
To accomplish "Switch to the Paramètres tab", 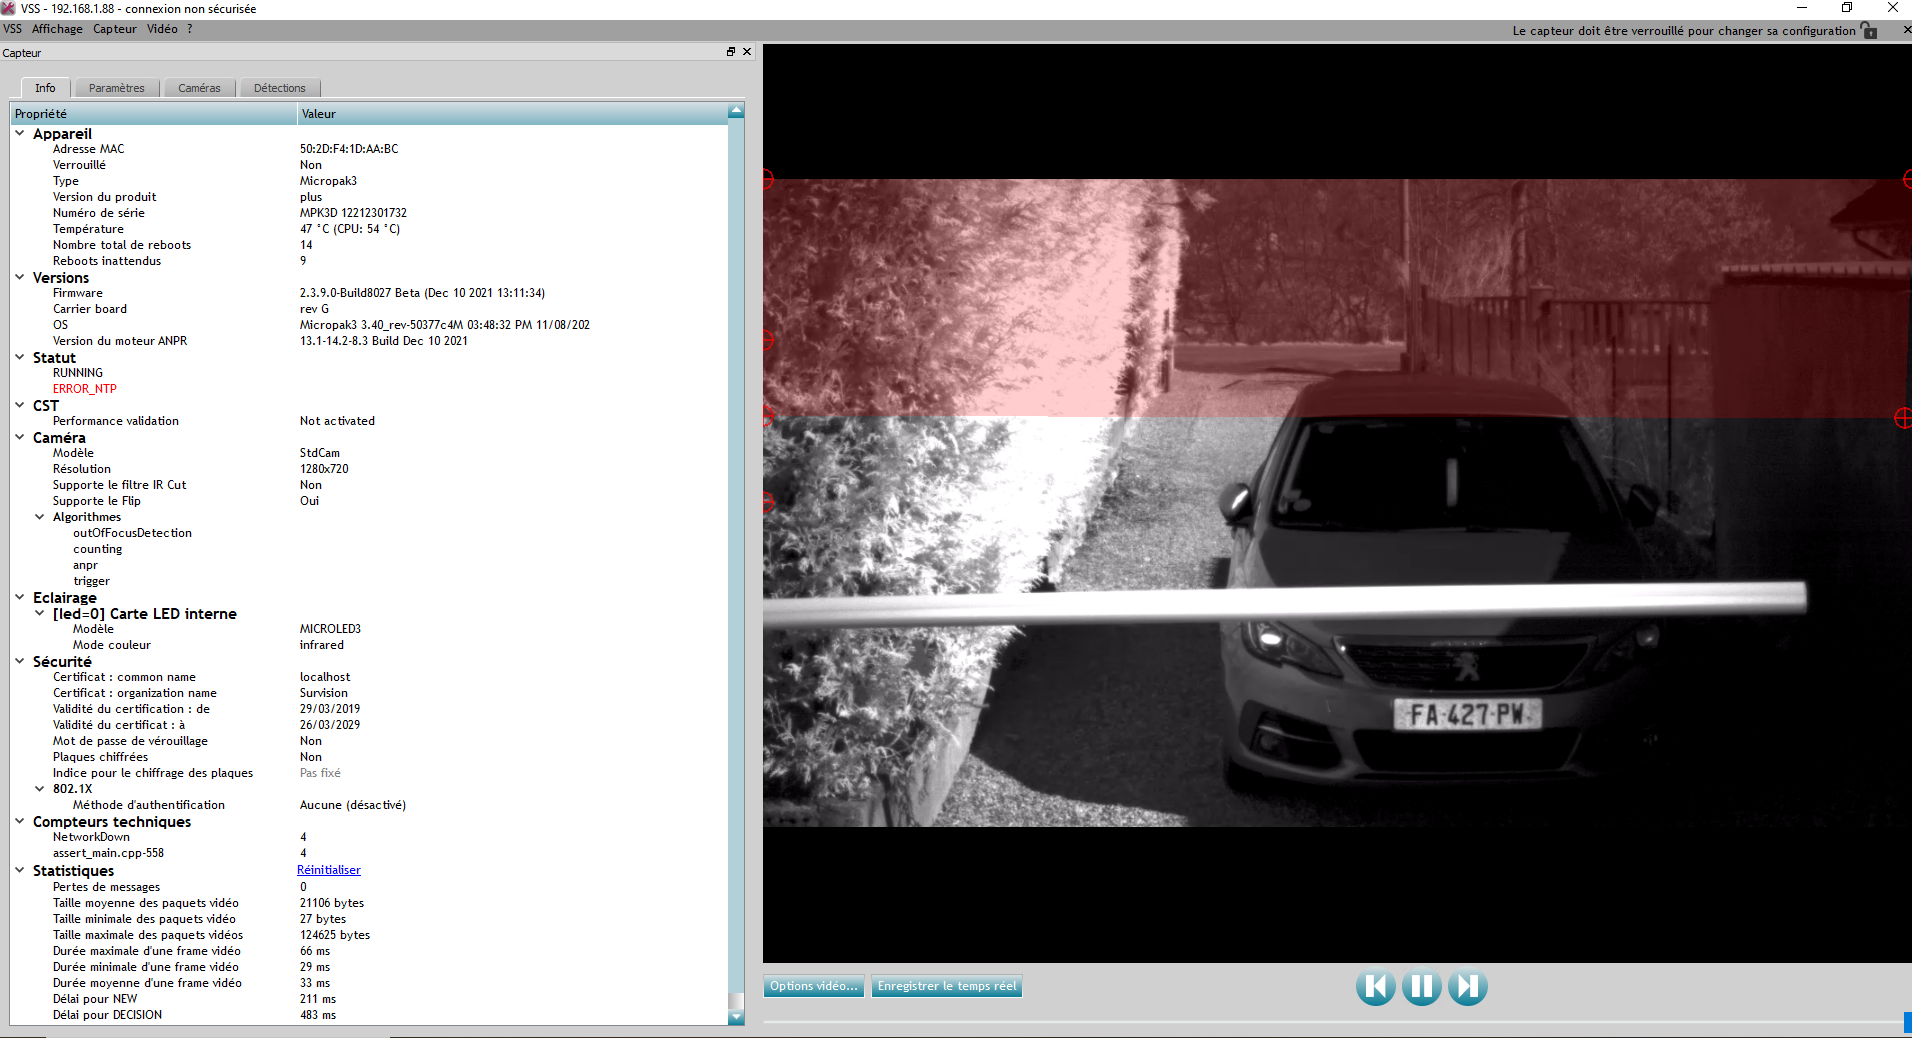I will [x=116, y=88].
